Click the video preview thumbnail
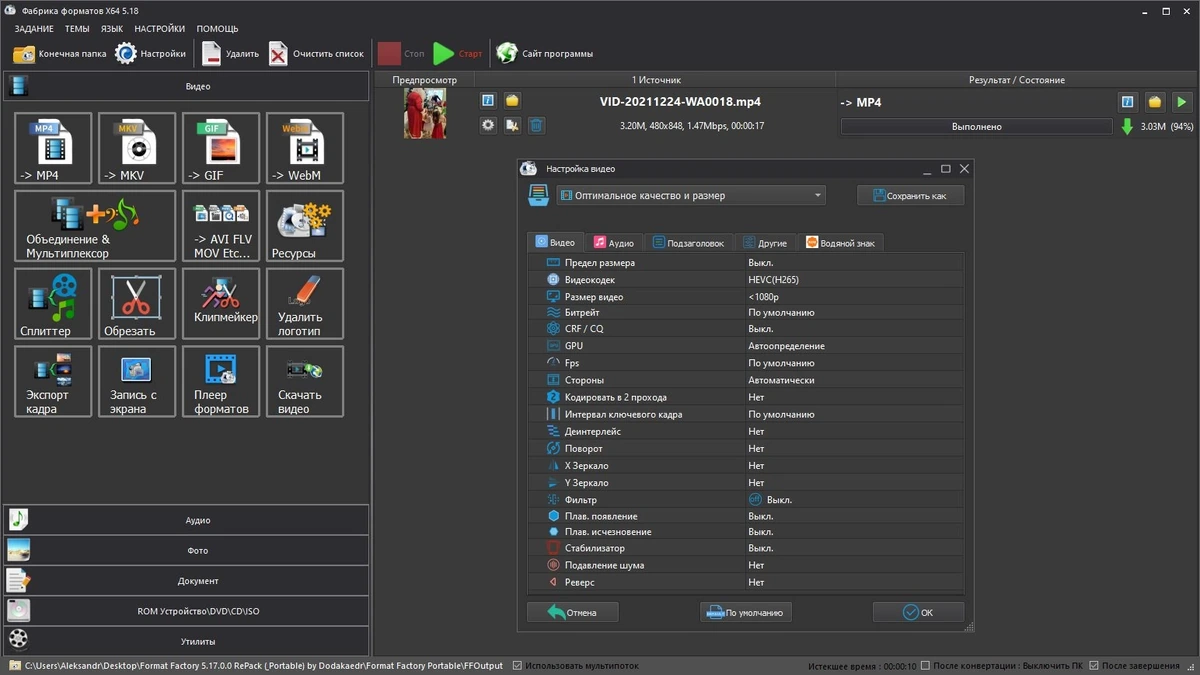This screenshot has height=675, width=1200. pos(425,113)
